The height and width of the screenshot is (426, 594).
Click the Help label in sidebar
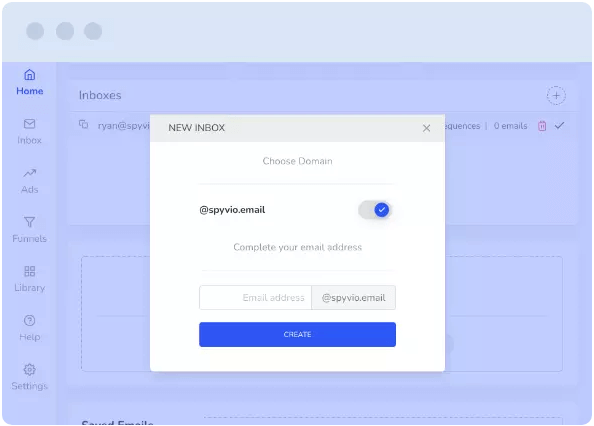pyautogui.click(x=30, y=337)
